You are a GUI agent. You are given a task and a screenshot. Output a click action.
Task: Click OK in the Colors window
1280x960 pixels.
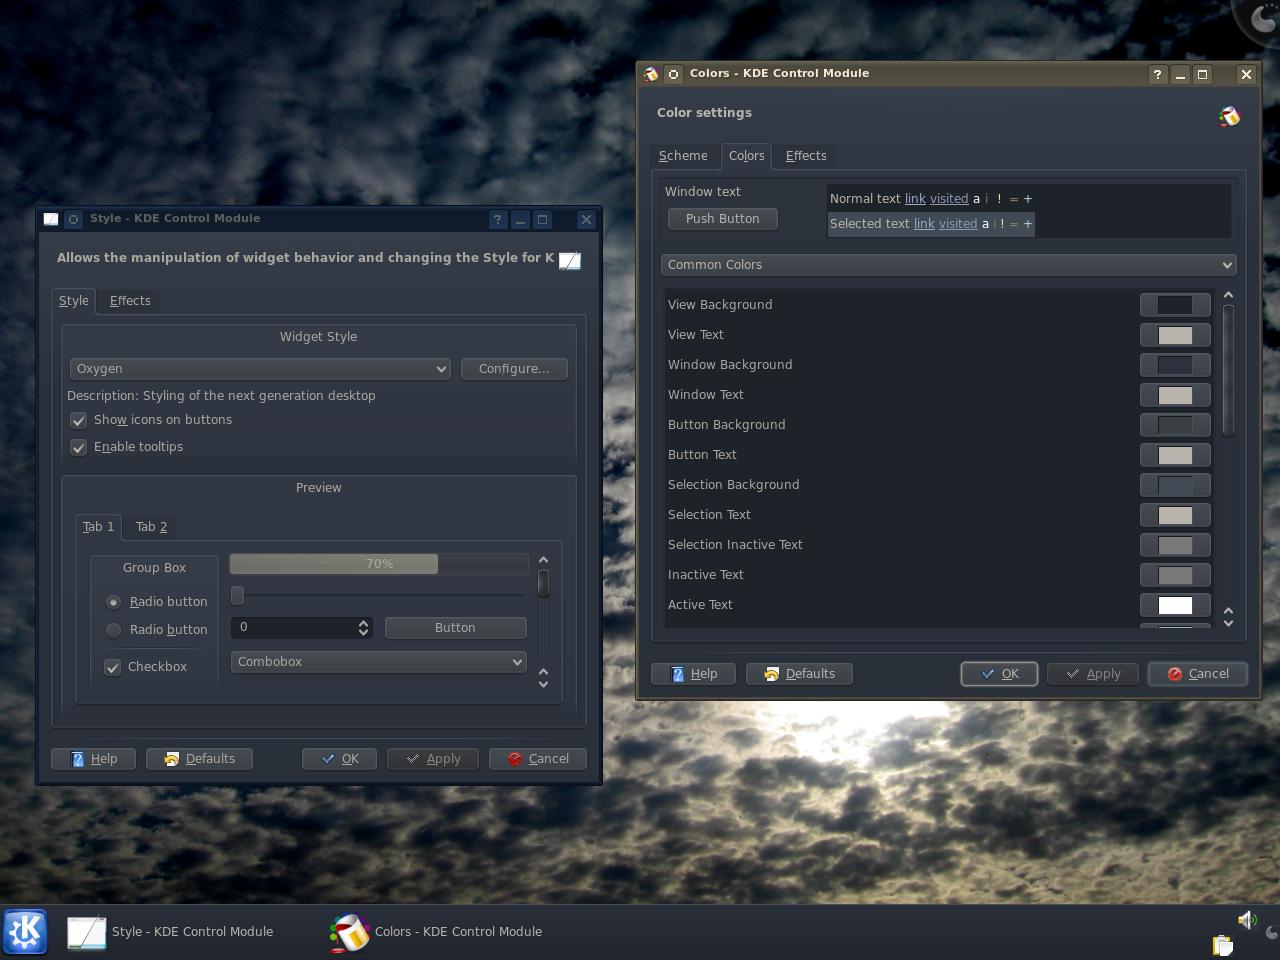[x=999, y=674]
